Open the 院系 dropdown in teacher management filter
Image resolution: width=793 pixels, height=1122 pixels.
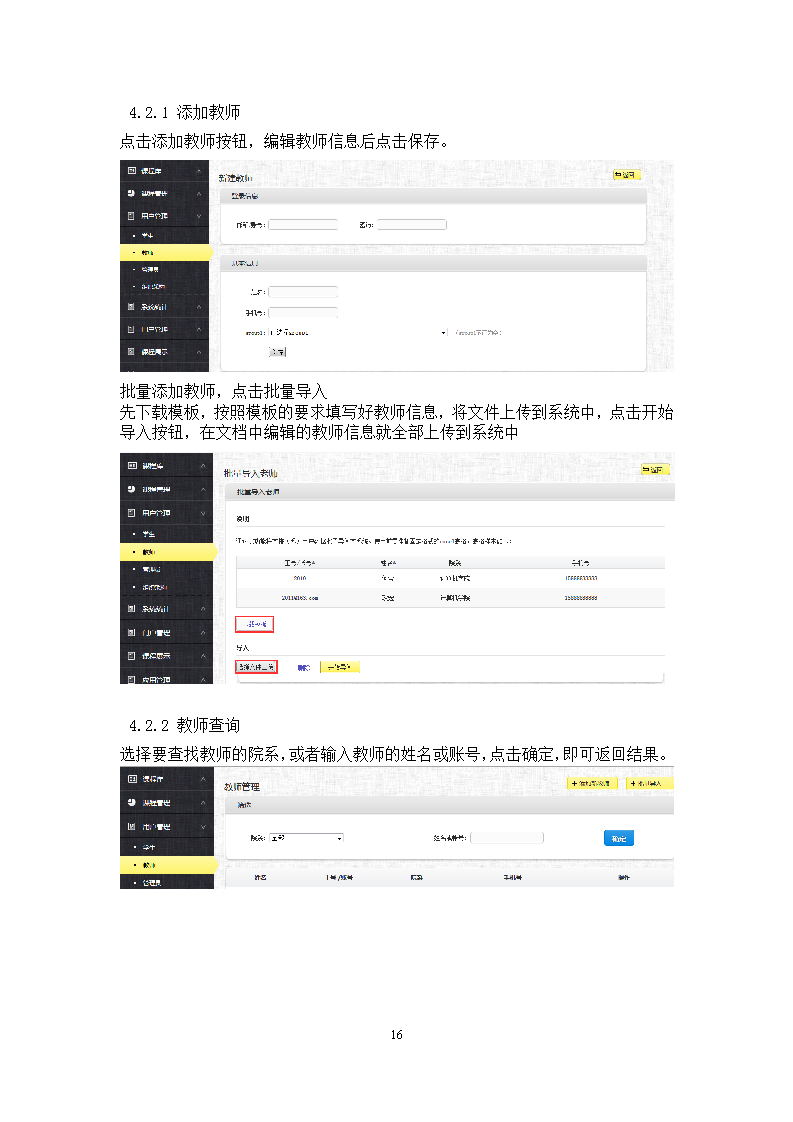click(306, 838)
